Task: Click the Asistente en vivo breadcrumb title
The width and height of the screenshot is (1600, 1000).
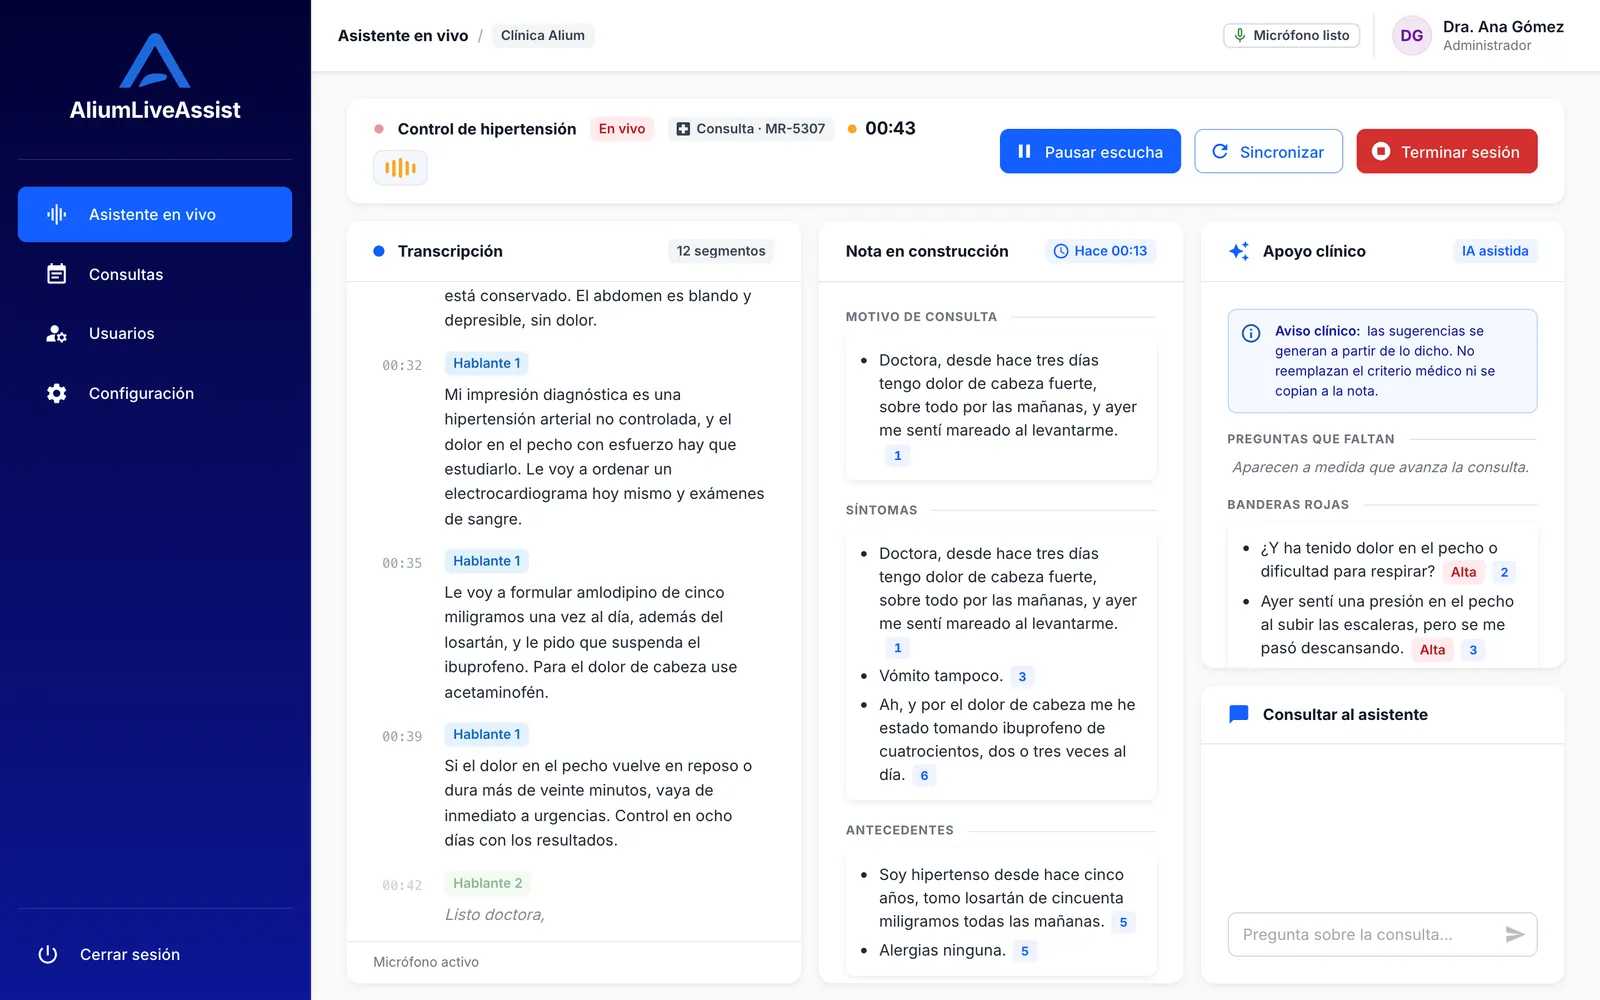Action: 403,35
